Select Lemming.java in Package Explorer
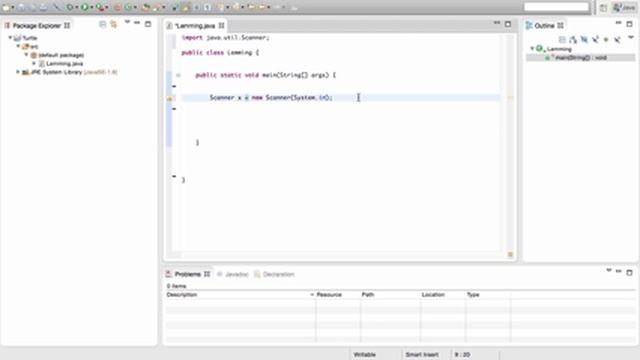 pyautogui.click(x=64, y=63)
